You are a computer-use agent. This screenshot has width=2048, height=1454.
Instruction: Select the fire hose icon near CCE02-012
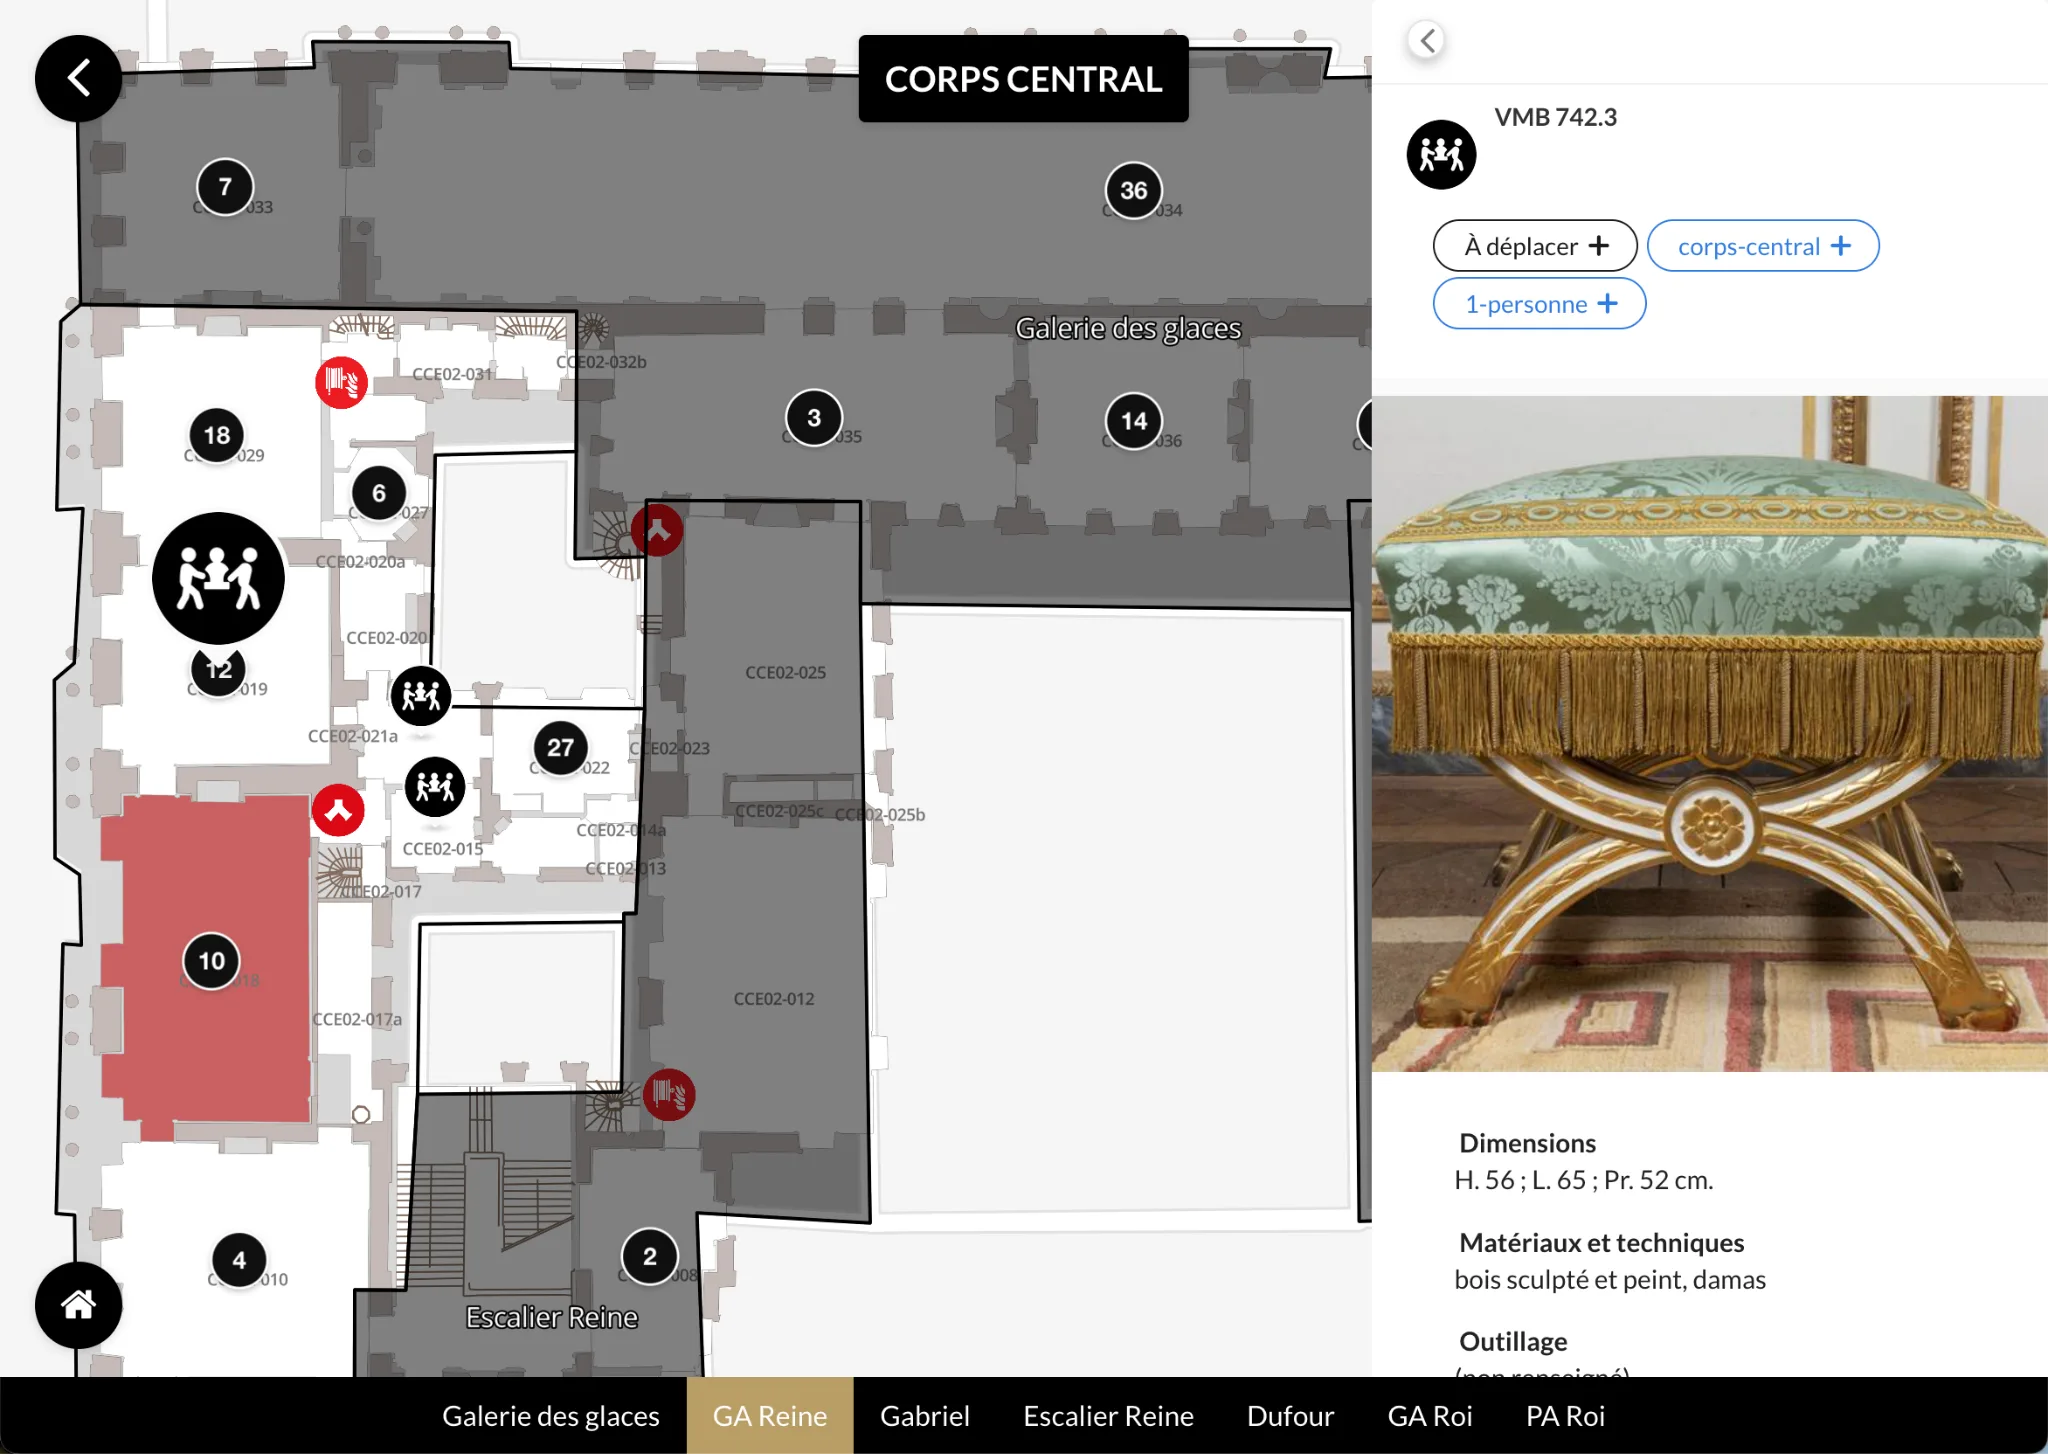click(669, 1094)
